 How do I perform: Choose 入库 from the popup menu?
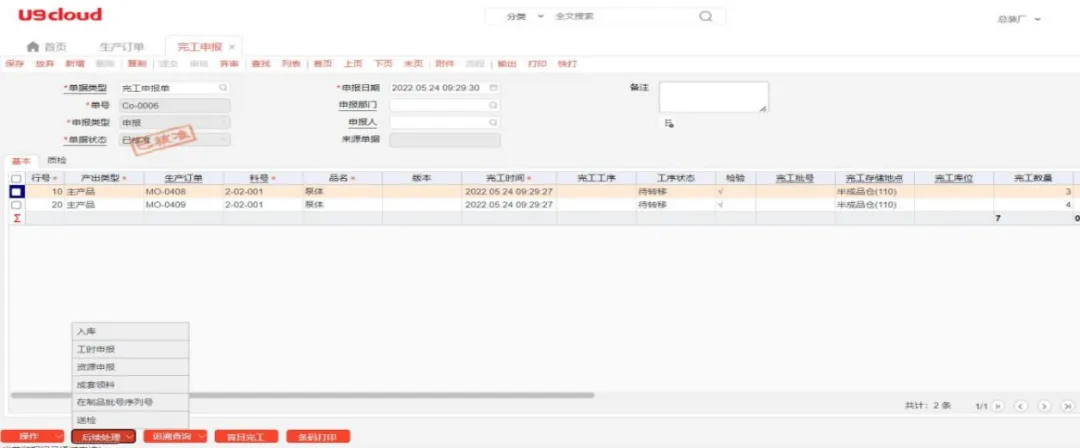[x=87, y=331]
